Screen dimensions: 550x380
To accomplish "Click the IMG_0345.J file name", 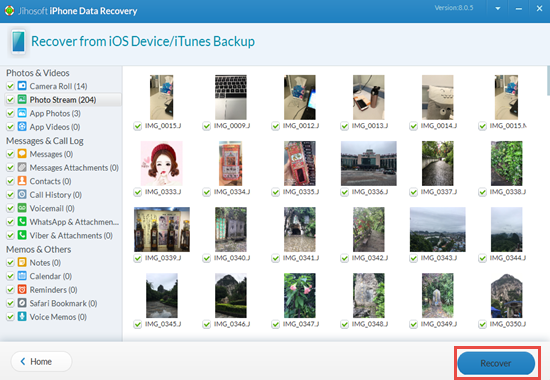I will click(163, 324).
